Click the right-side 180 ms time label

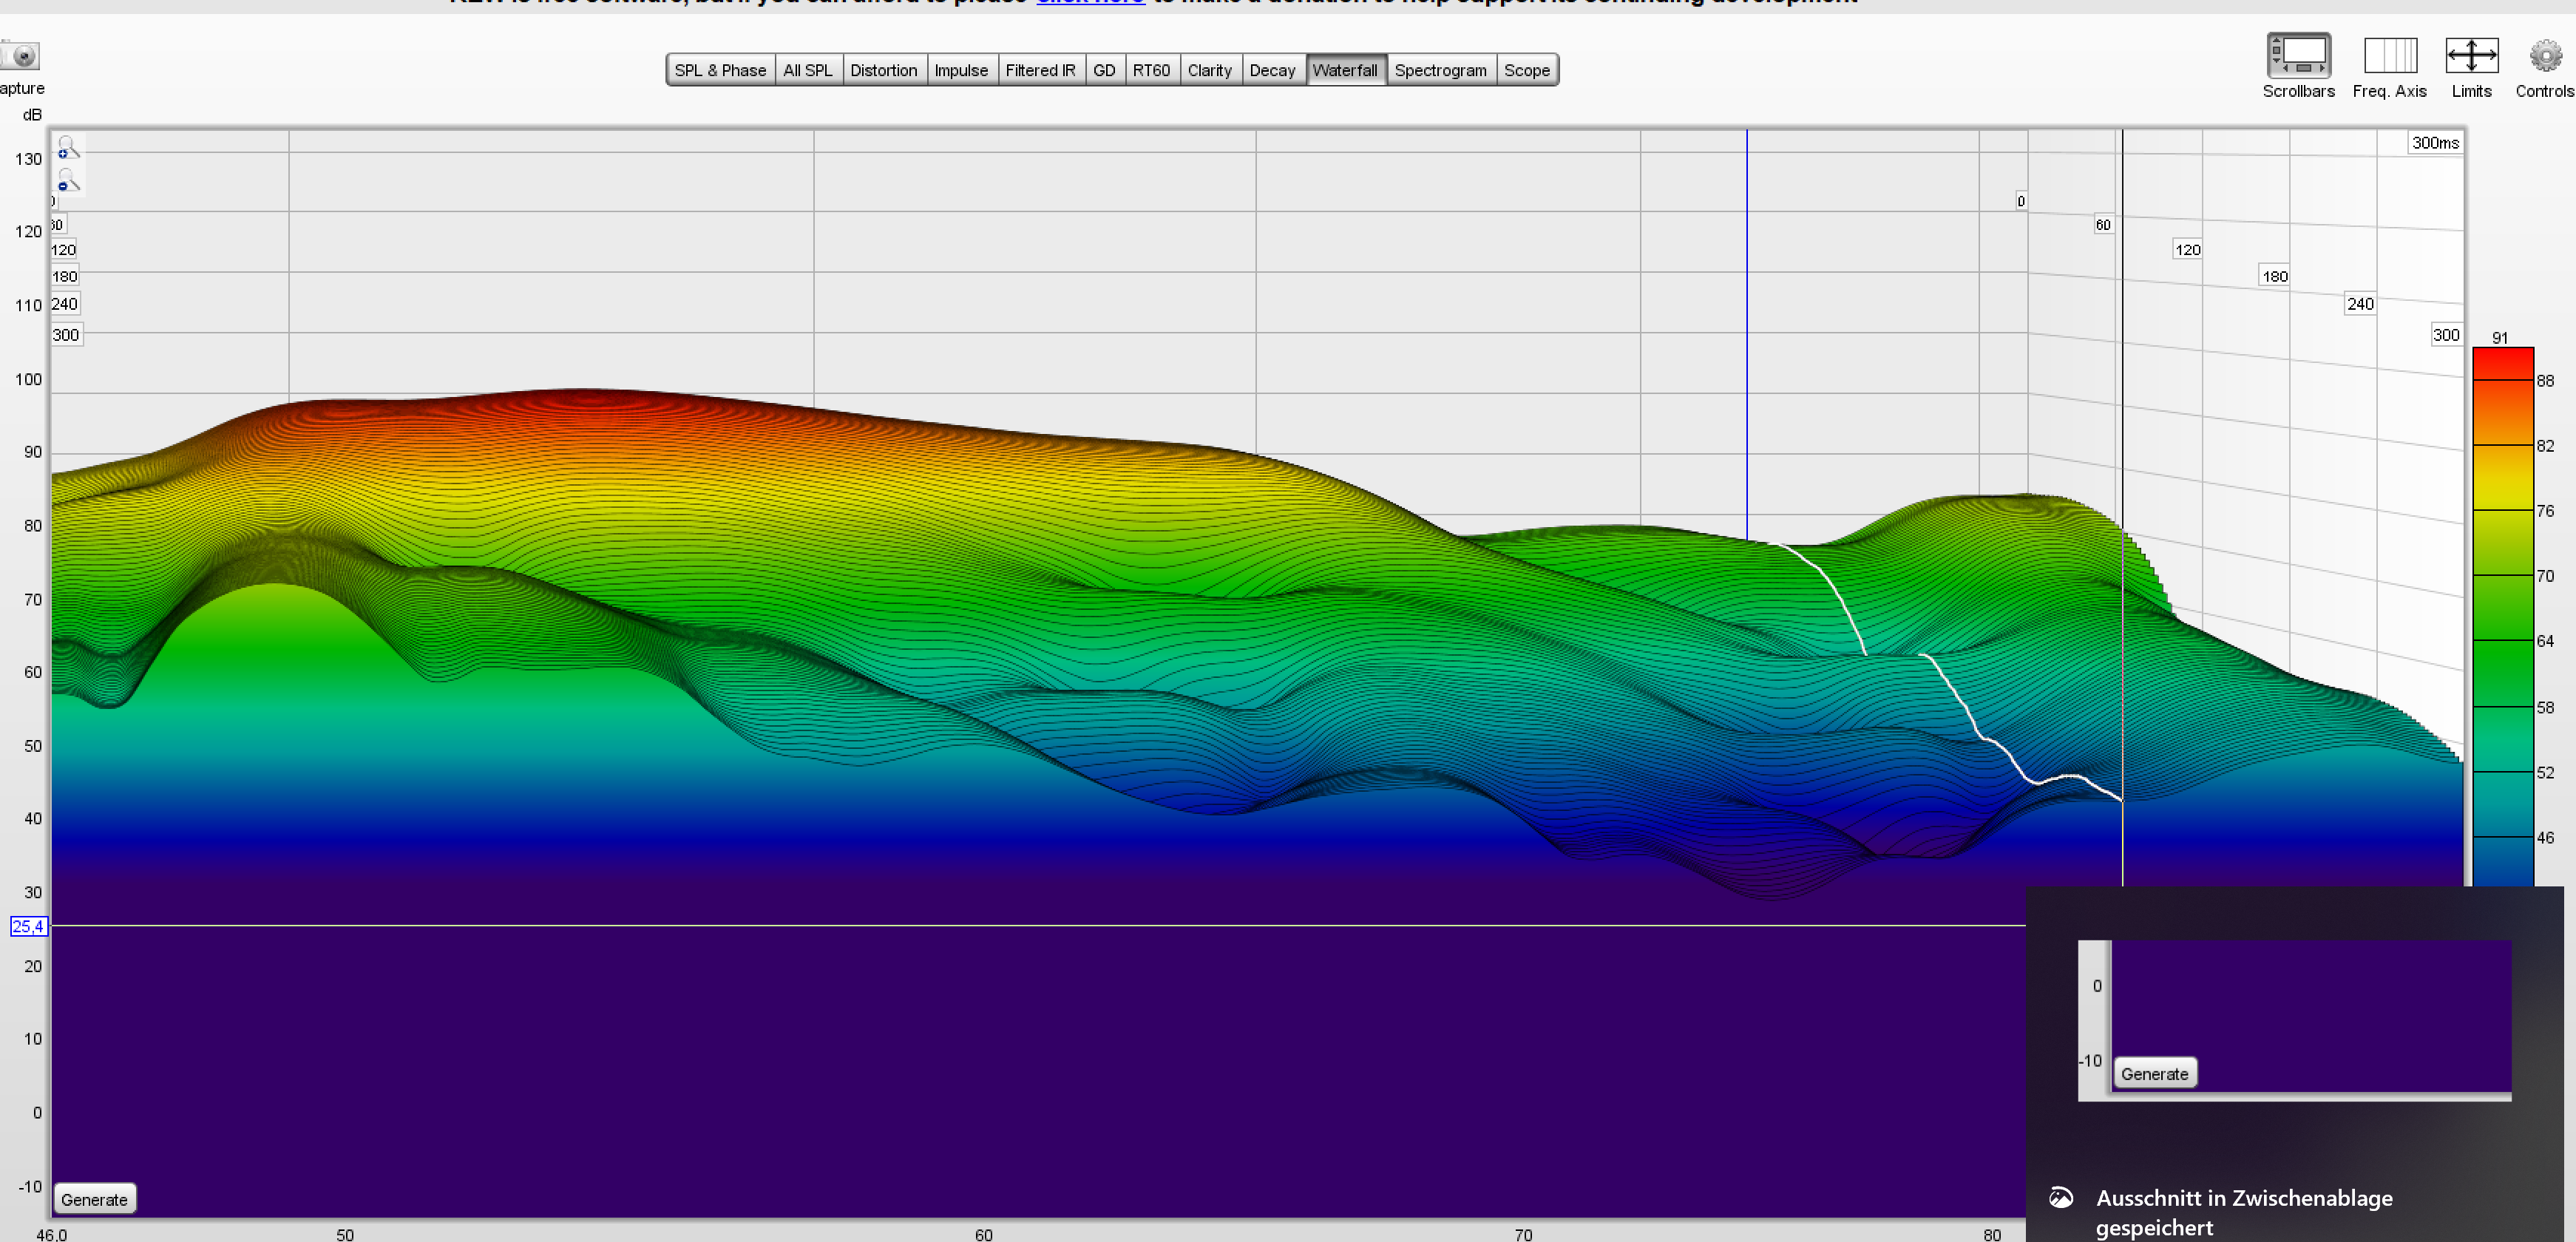(2274, 276)
